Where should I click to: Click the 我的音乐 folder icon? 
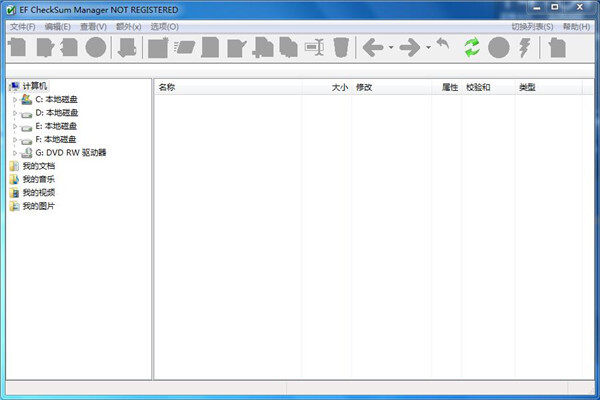(14, 179)
